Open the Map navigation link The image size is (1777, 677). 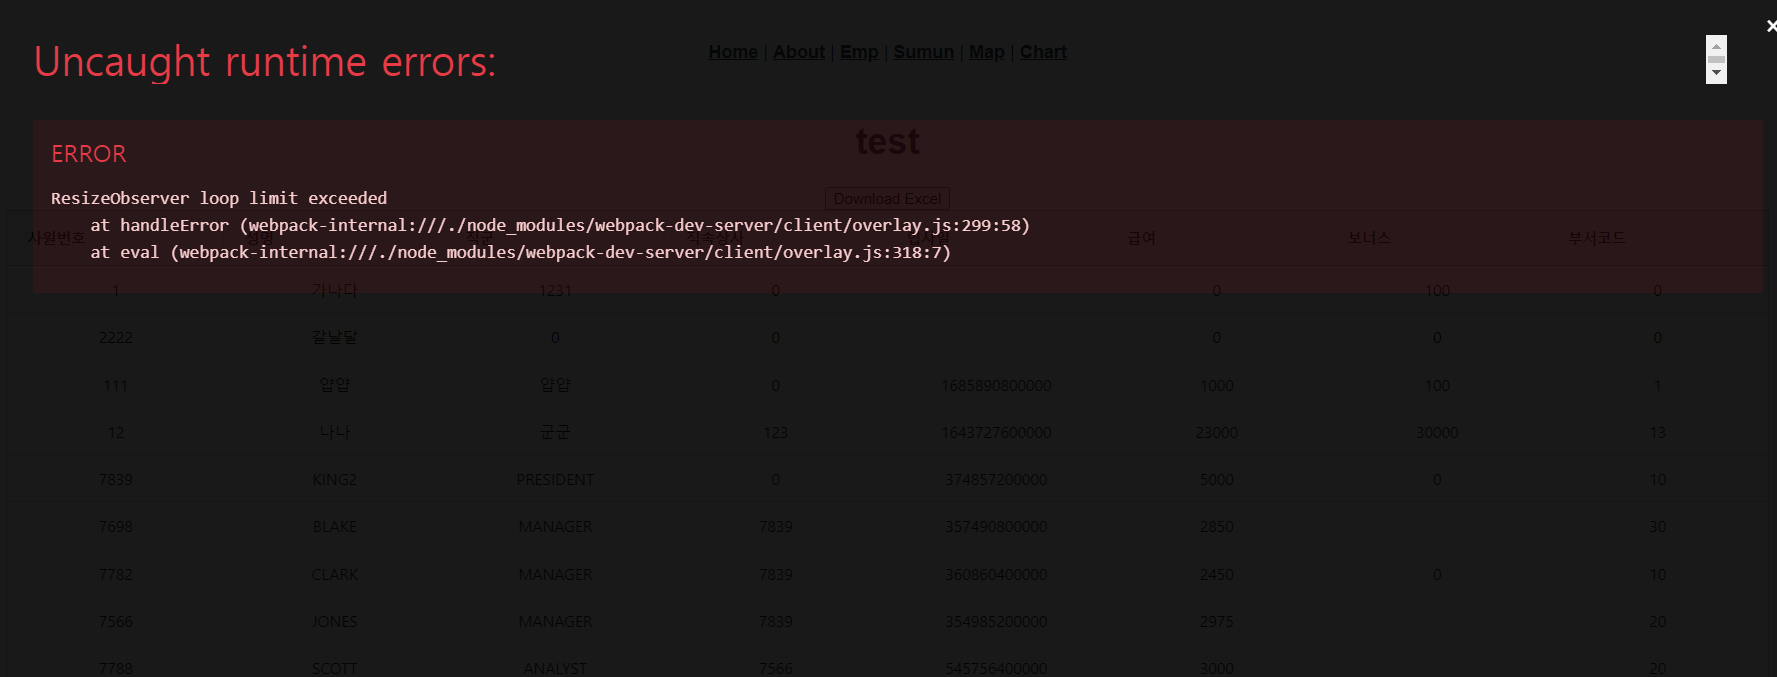click(x=986, y=52)
